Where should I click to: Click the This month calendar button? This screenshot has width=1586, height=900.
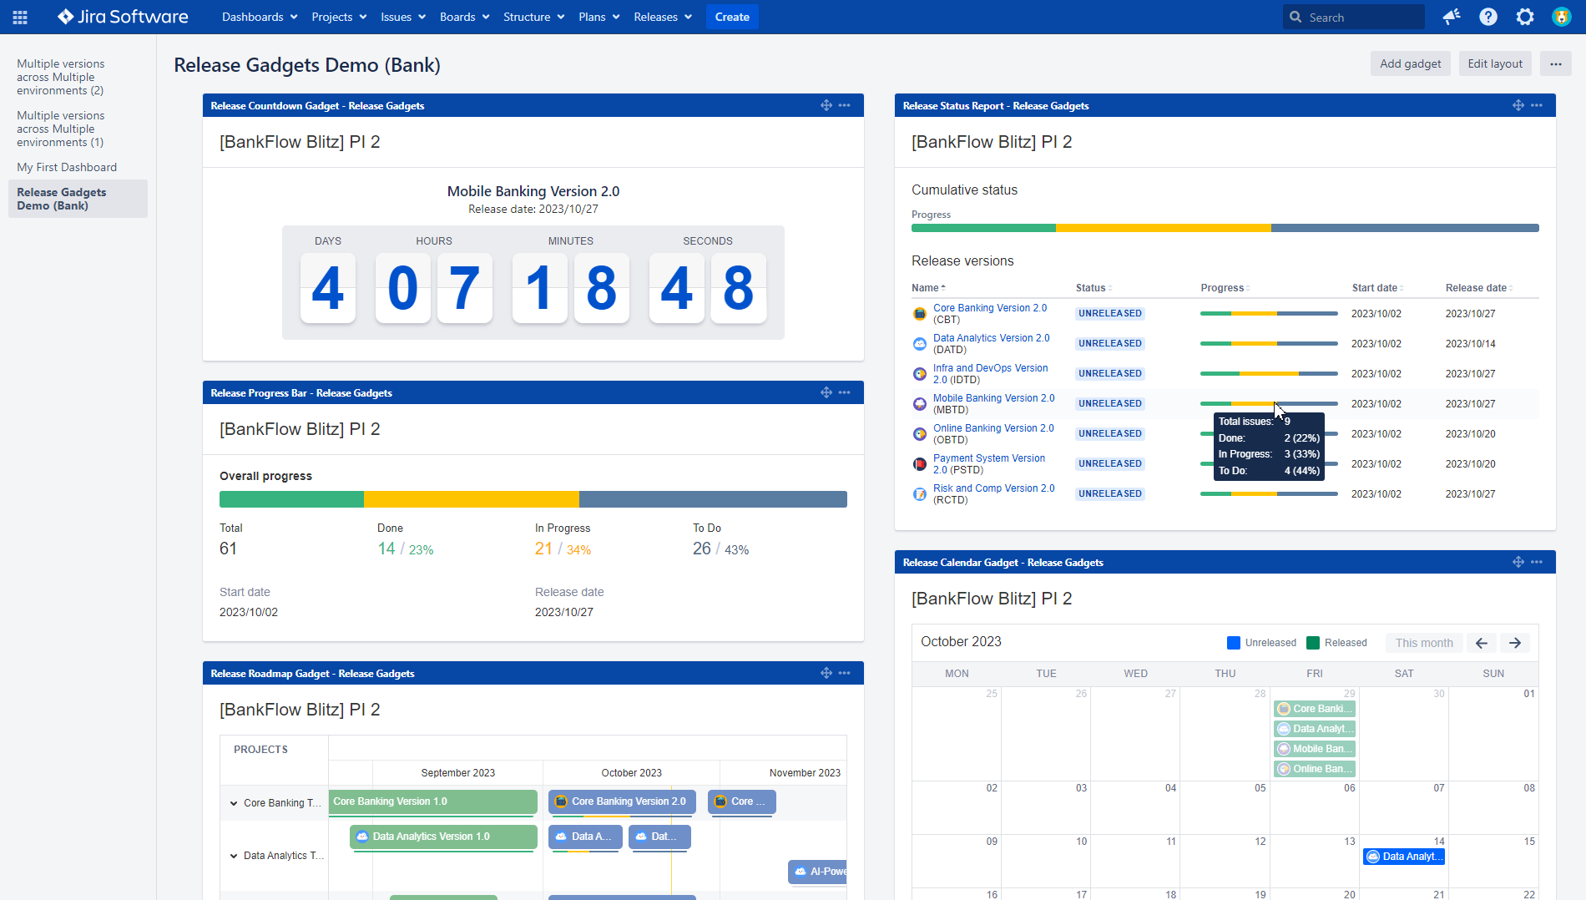pos(1424,643)
